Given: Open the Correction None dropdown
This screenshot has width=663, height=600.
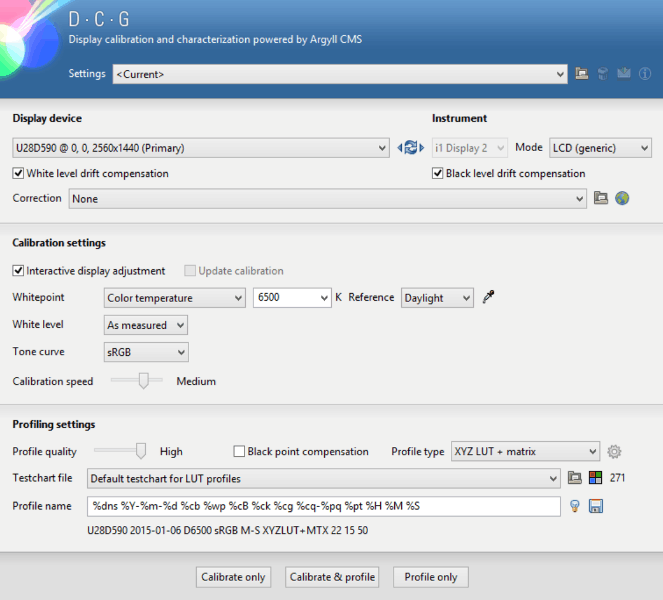Looking at the screenshot, I should coord(327,198).
